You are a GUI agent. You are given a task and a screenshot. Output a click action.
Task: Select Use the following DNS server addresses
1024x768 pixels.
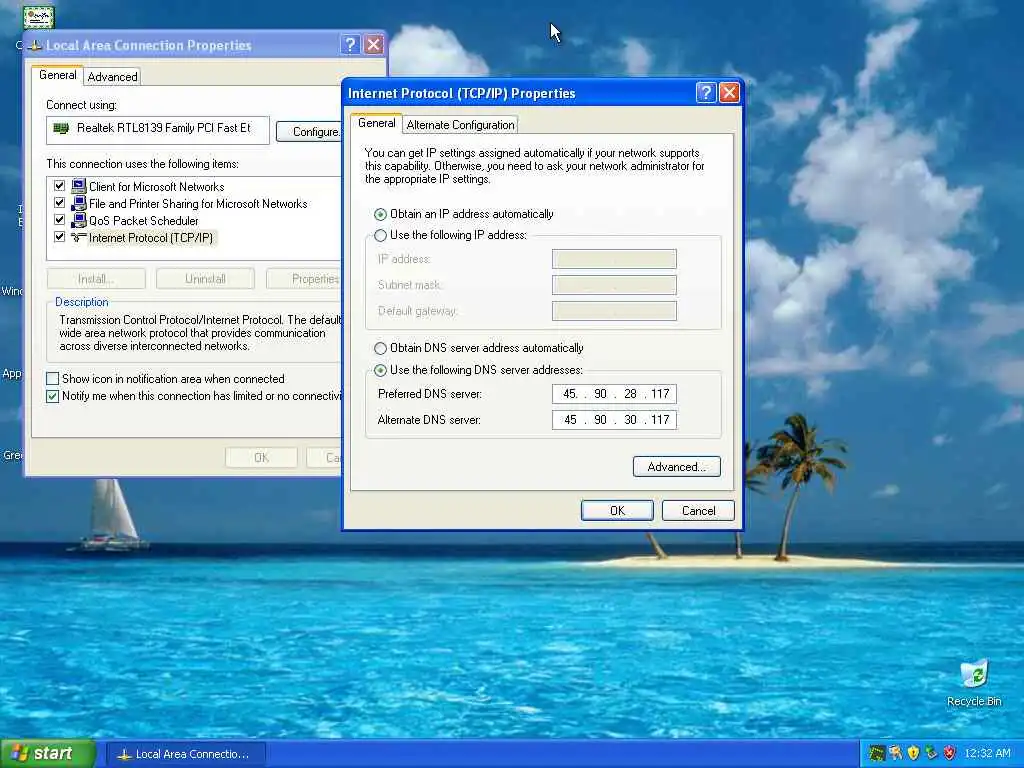[x=380, y=370]
